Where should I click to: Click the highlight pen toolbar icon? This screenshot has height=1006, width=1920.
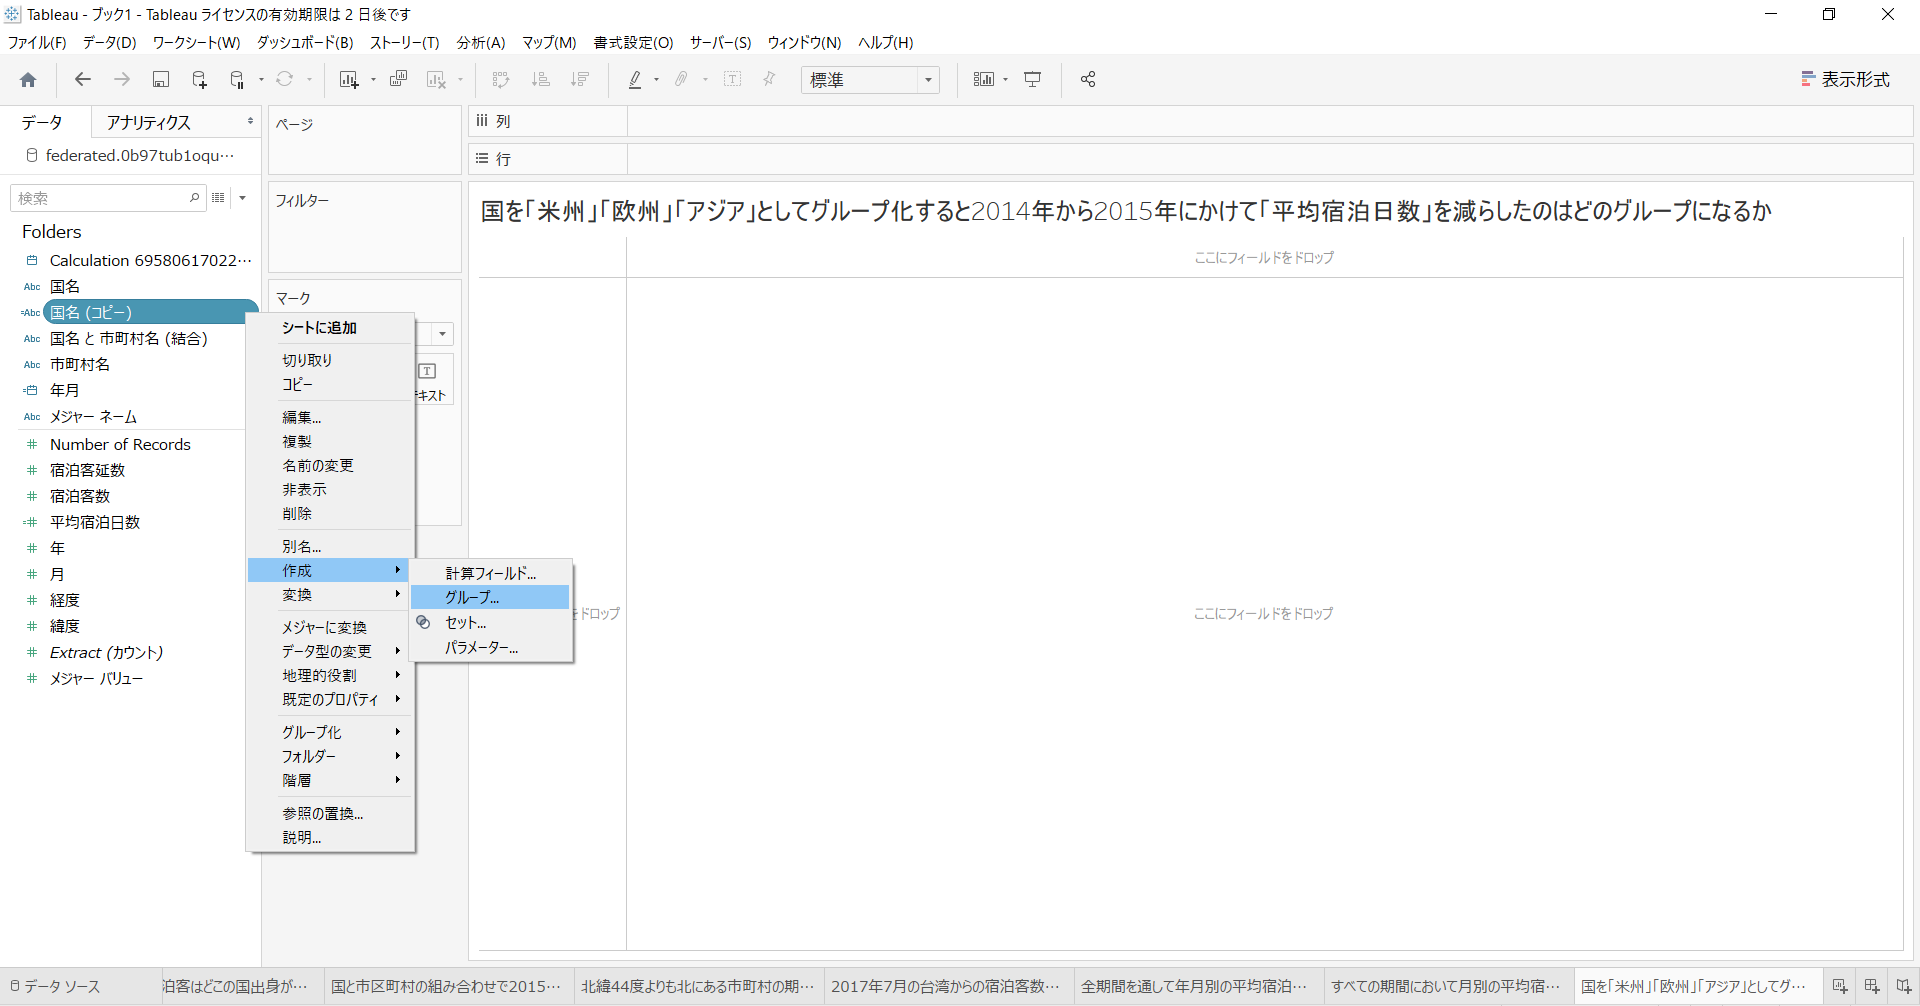point(635,80)
